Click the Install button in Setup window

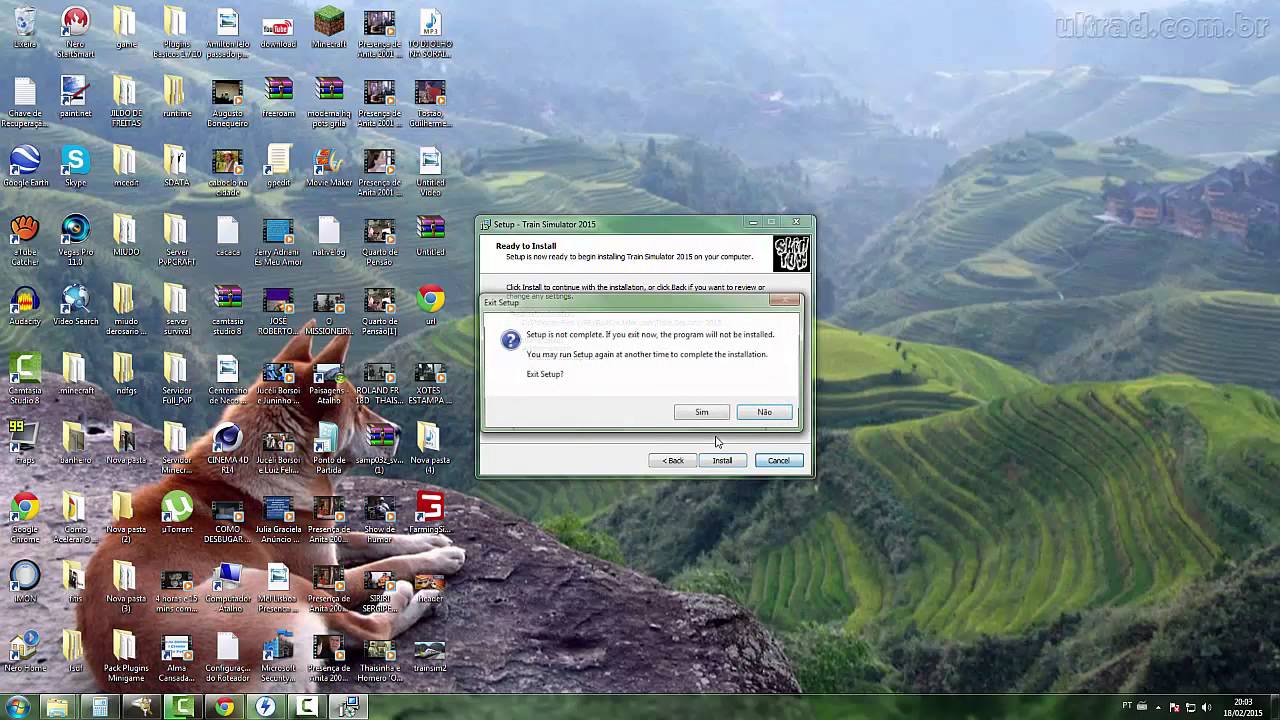[722, 461]
